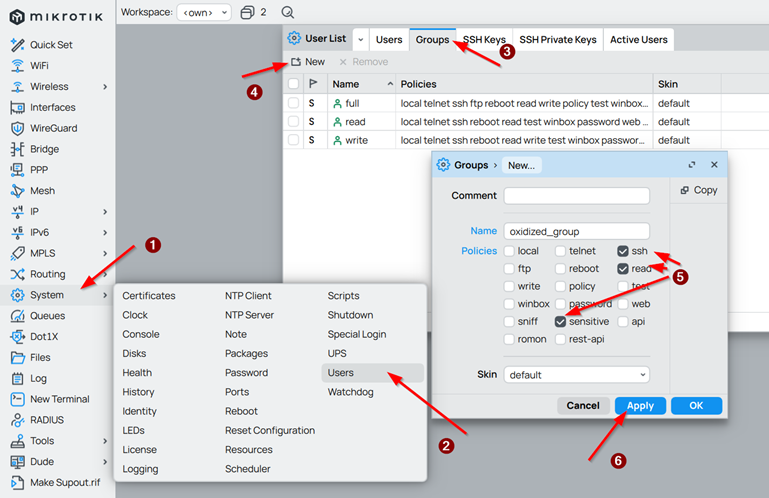Toggle the select-all checkbox in table header
Screen dimensions: 769x498
(x=293, y=84)
